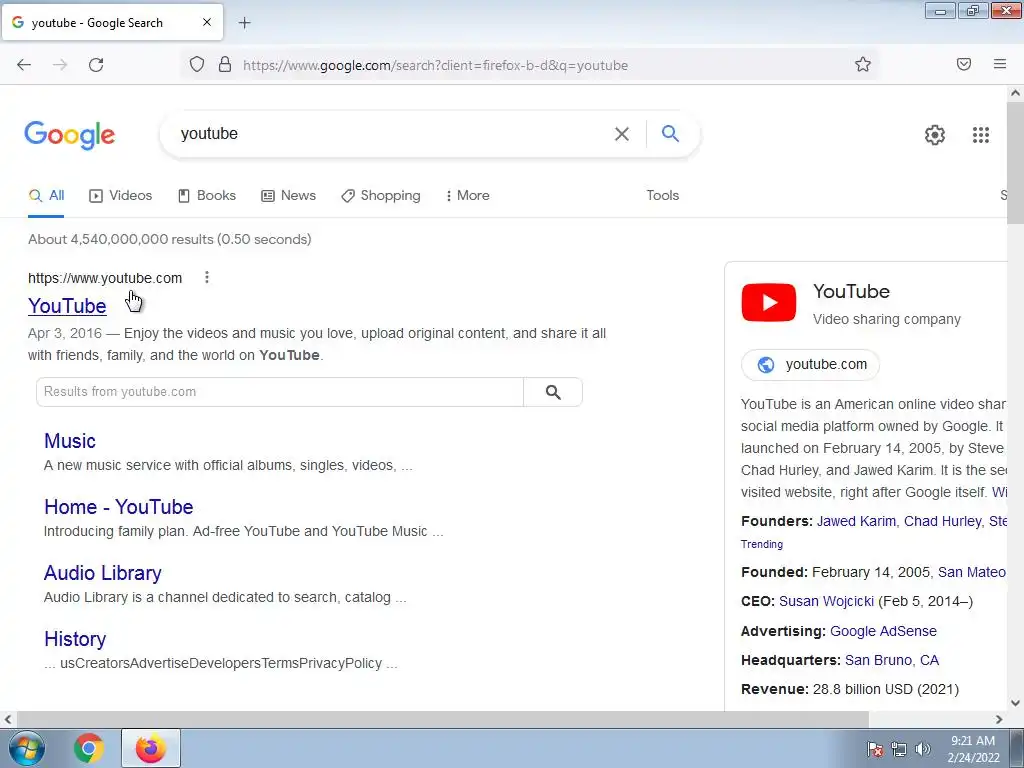Click the Google logo
1024x768 pixels.
click(x=70, y=135)
